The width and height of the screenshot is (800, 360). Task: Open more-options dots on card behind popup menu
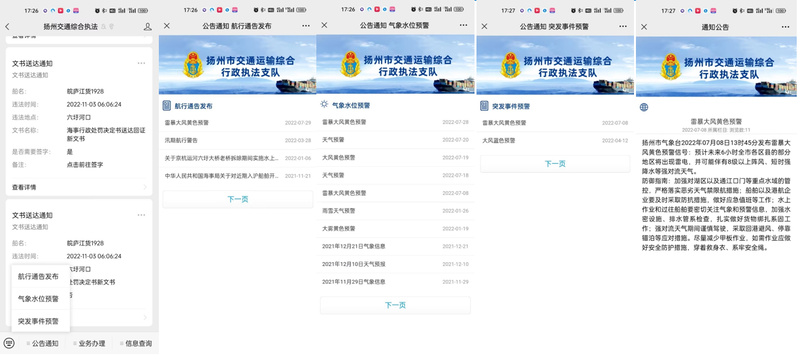click(141, 215)
